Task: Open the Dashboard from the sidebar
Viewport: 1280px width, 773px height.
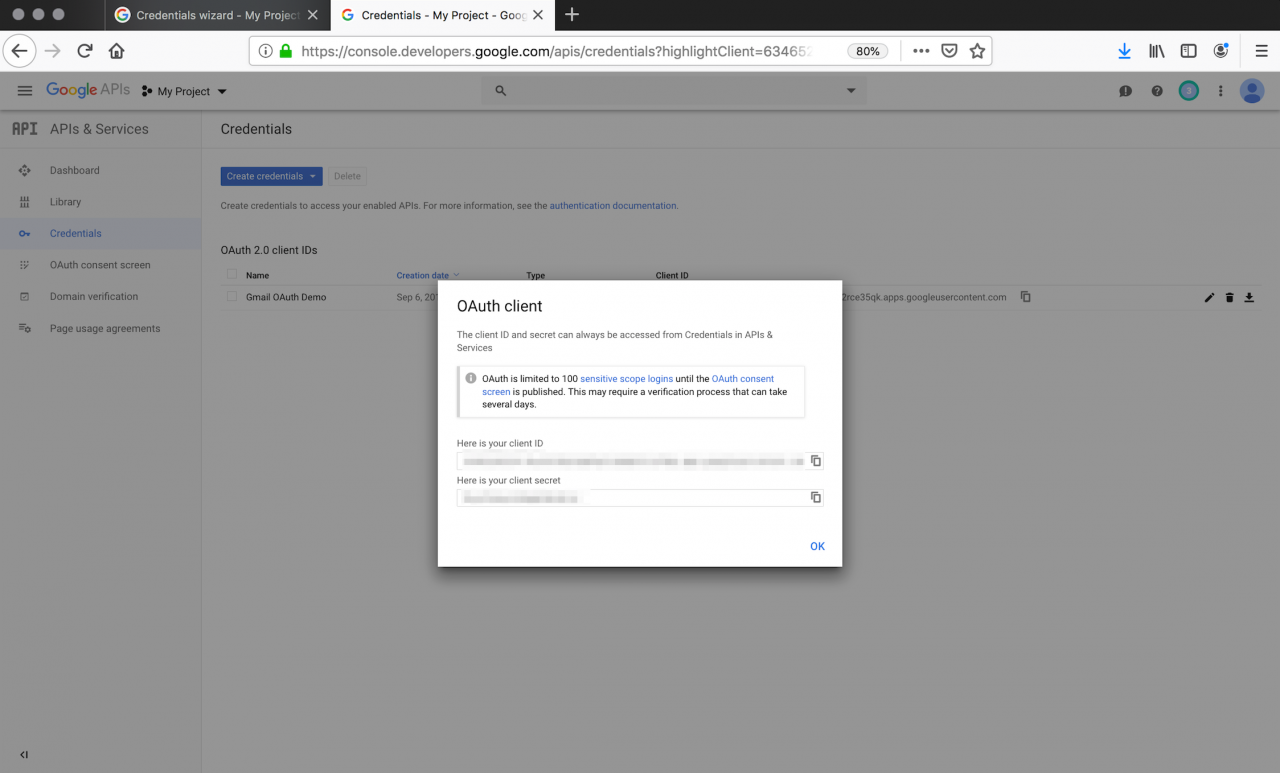Action: tap(76, 170)
